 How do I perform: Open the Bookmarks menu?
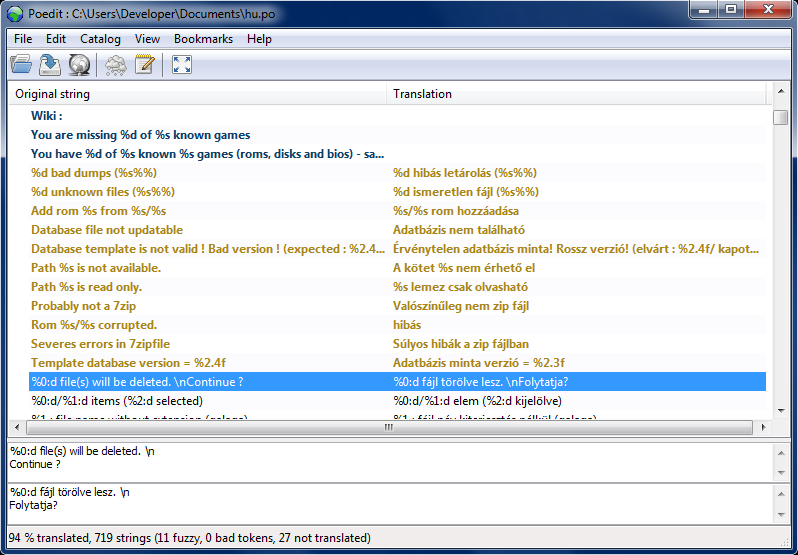click(203, 39)
